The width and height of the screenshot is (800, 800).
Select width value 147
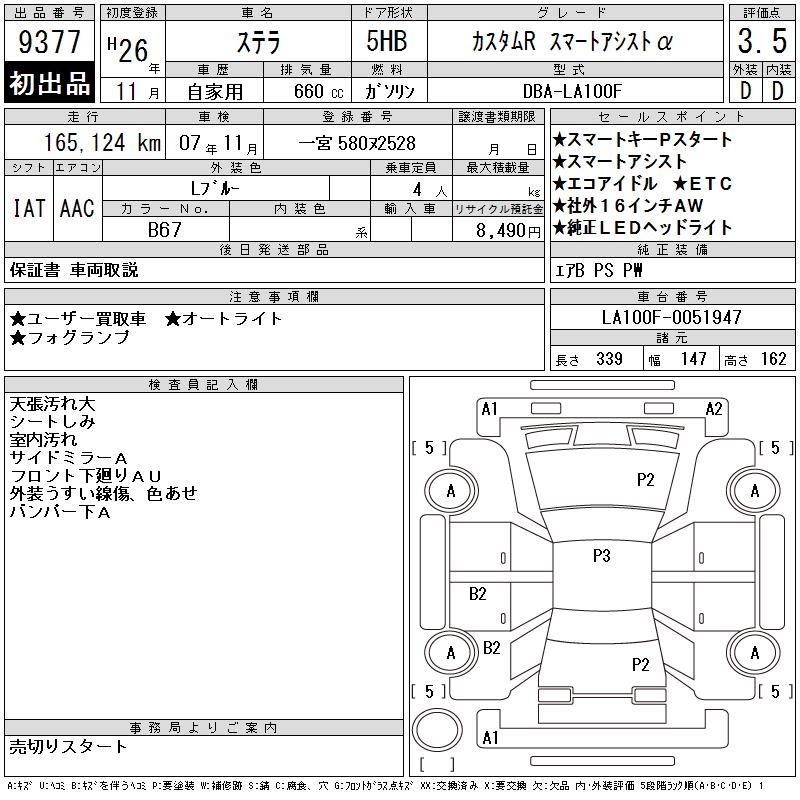point(693,359)
